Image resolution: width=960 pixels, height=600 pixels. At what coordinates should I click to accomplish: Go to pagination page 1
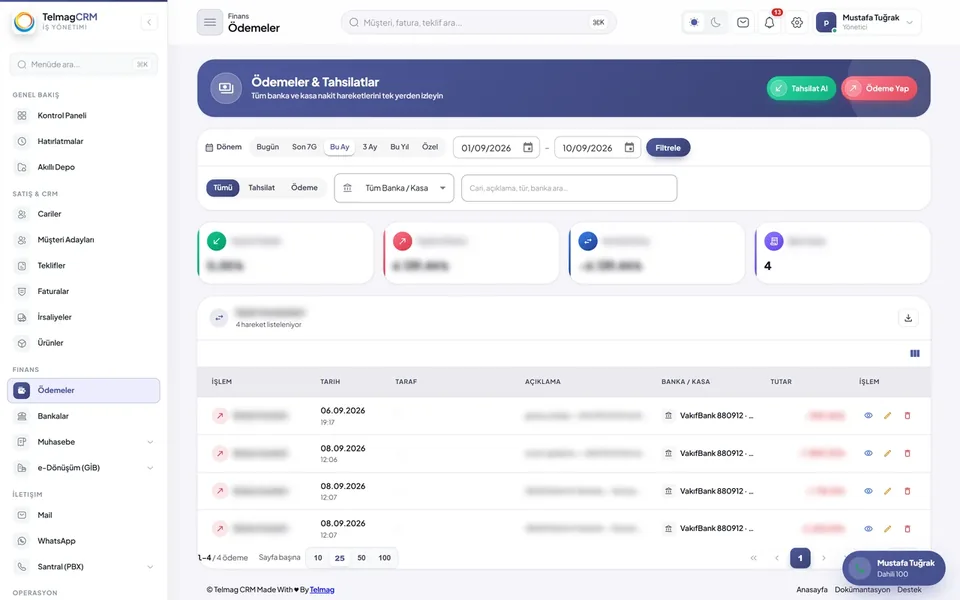[x=800, y=558]
